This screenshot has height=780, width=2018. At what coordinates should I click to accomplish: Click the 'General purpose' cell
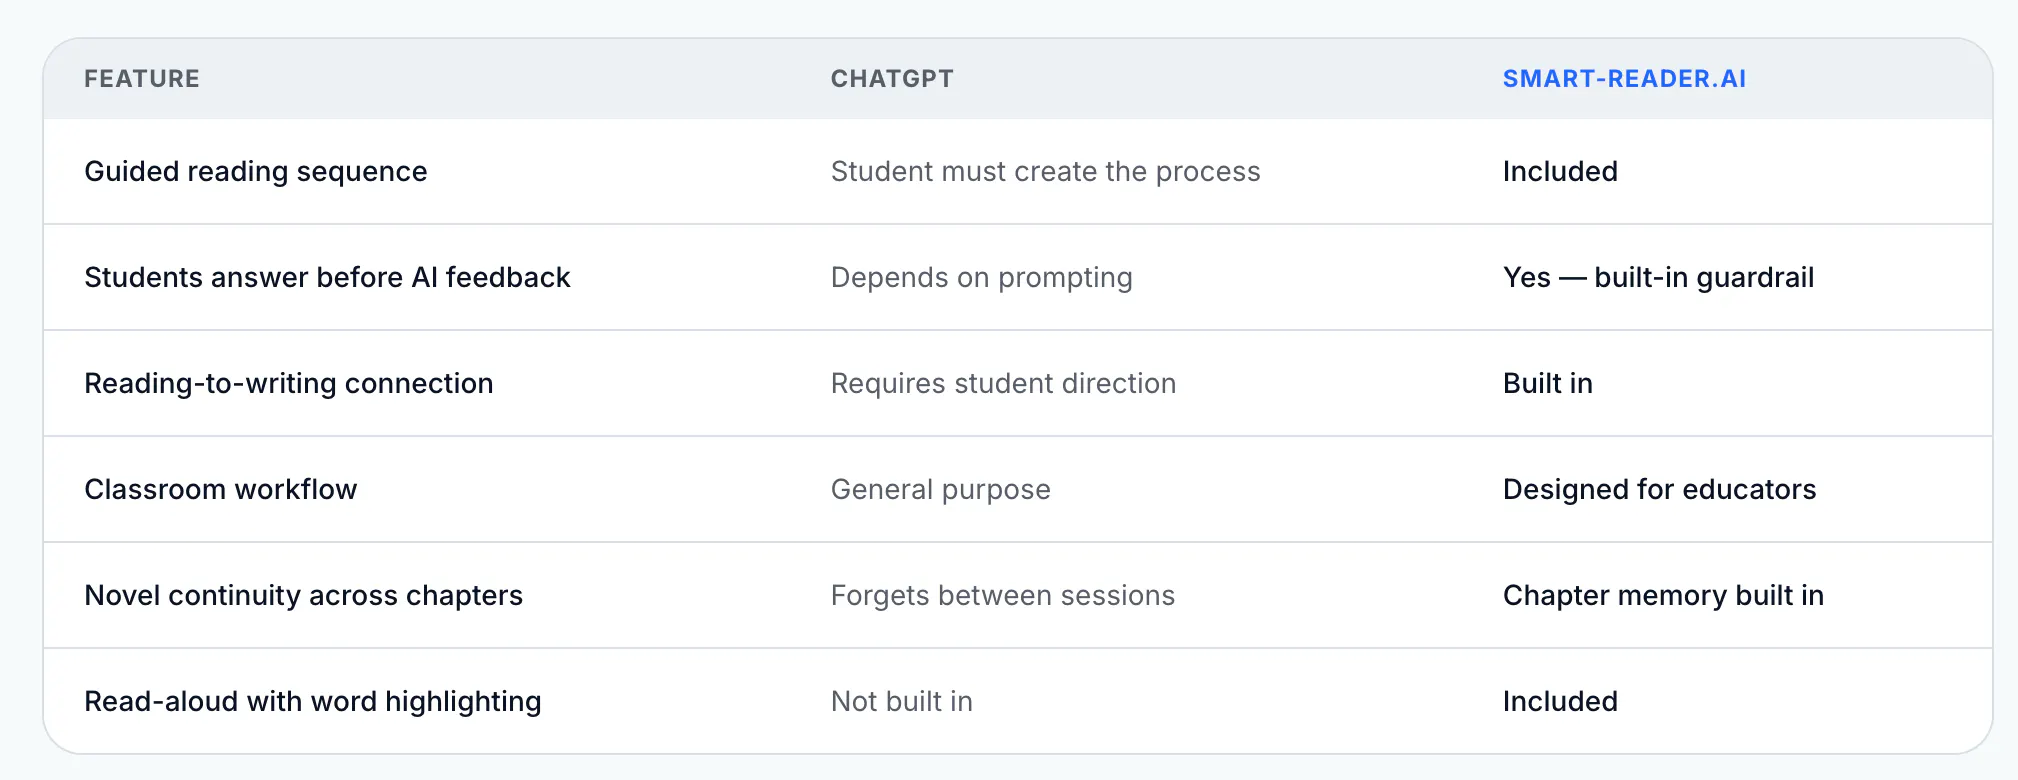point(940,490)
